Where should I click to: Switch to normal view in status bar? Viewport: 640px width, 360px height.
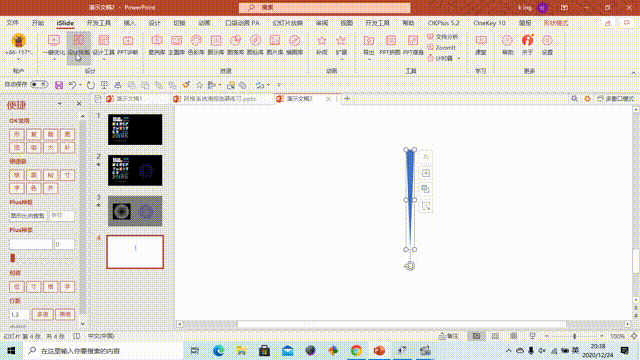pyautogui.click(x=476, y=336)
